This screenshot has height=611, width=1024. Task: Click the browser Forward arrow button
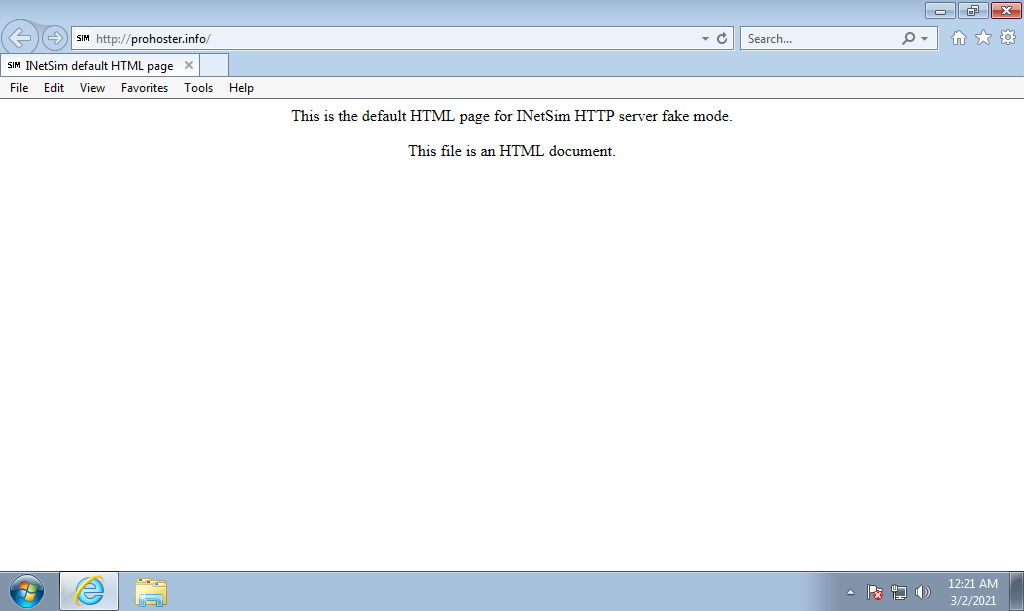[55, 38]
